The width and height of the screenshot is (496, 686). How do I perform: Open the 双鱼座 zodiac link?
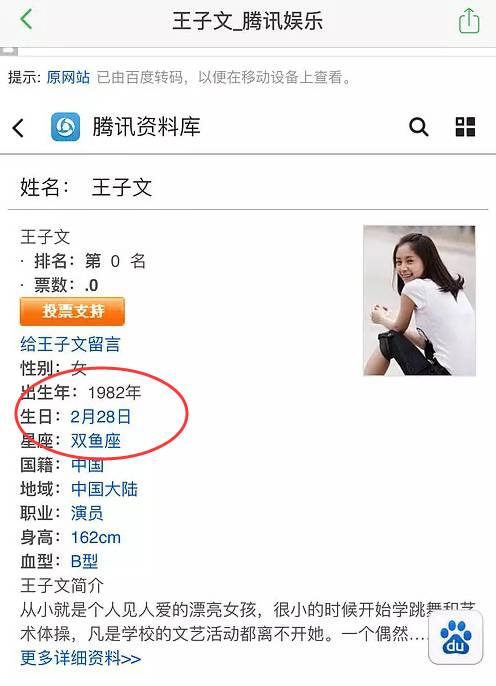[96, 441]
